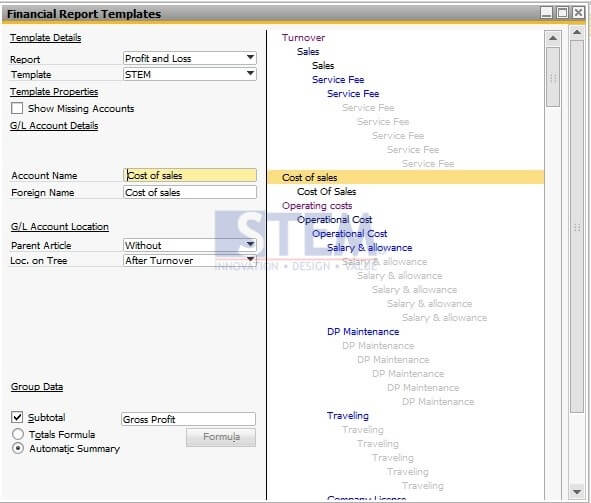Click the Gross Profit subtotal field
Screen dimensions: 591x503
188,419
